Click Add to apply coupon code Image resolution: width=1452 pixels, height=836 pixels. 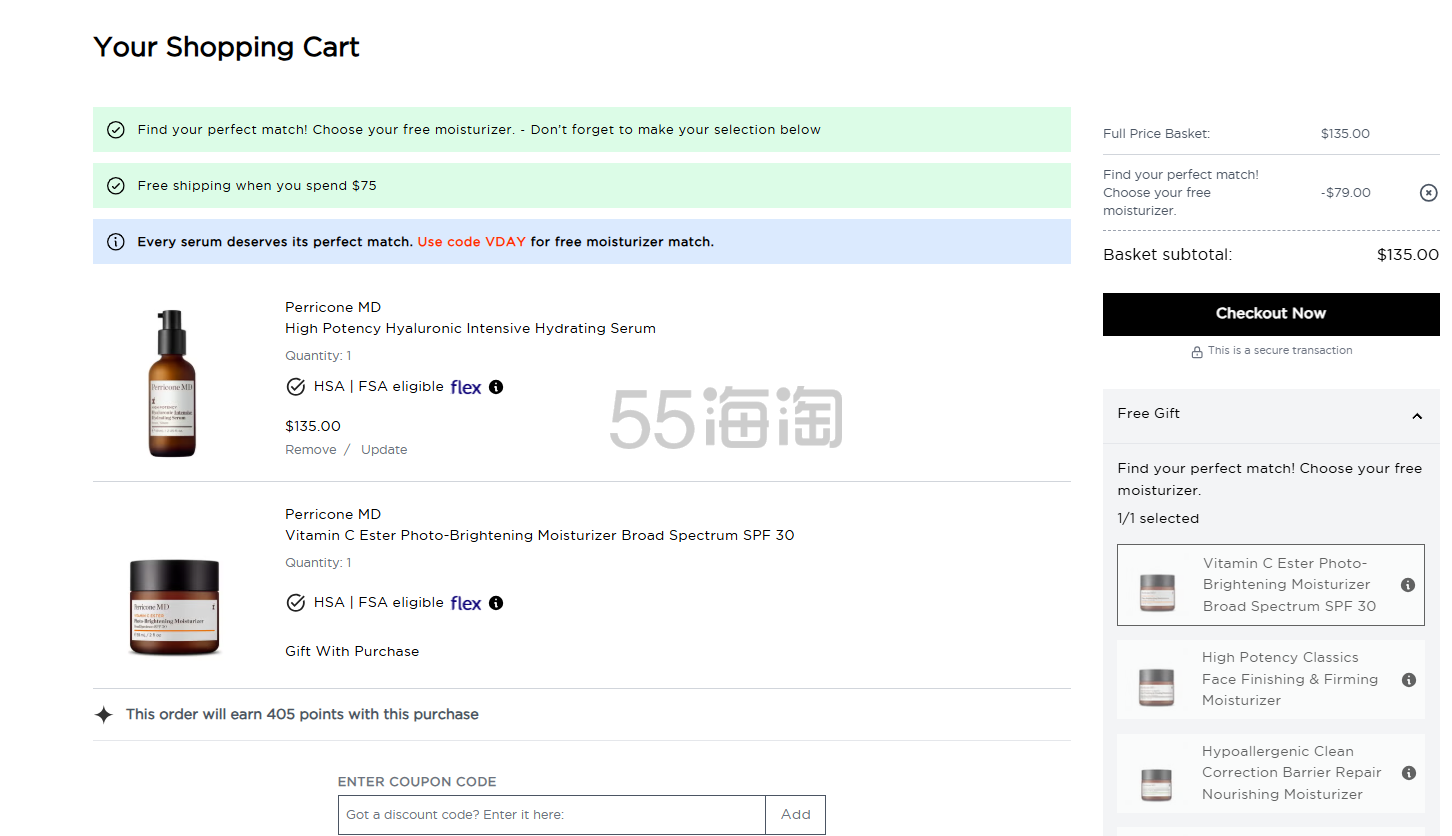[x=795, y=815]
